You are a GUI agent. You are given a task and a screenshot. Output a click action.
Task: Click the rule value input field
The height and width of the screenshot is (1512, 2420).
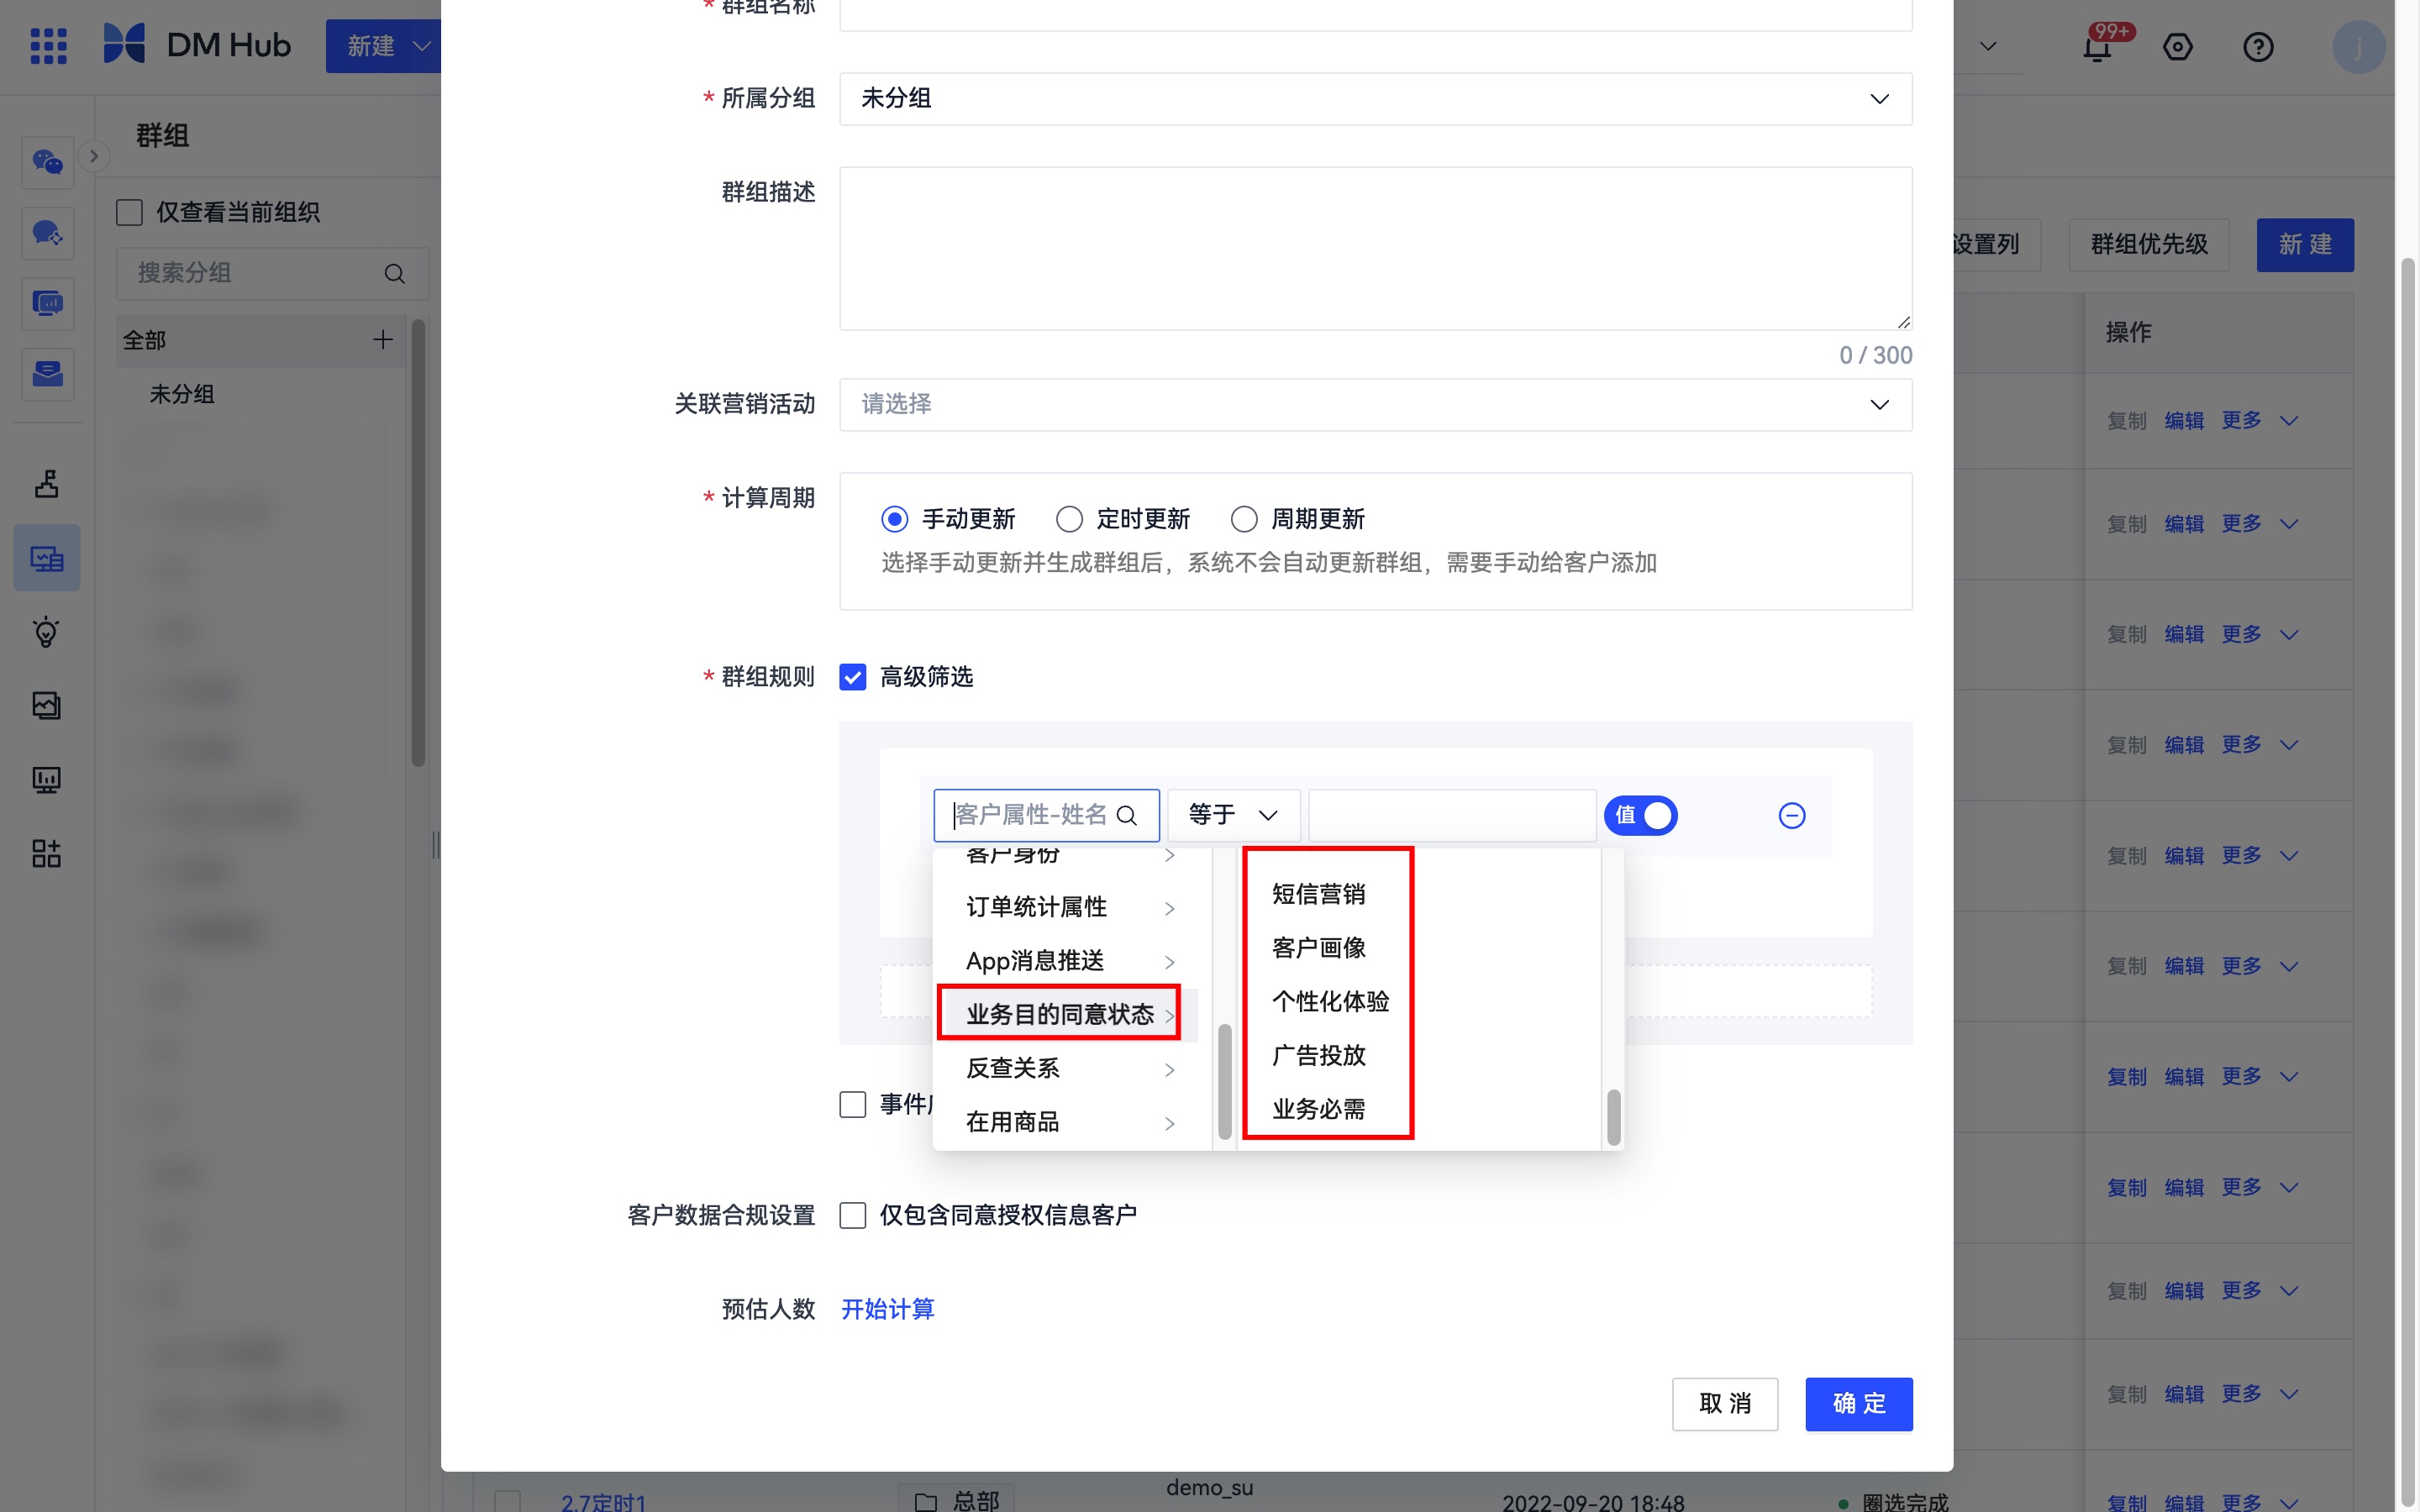[1452, 816]
